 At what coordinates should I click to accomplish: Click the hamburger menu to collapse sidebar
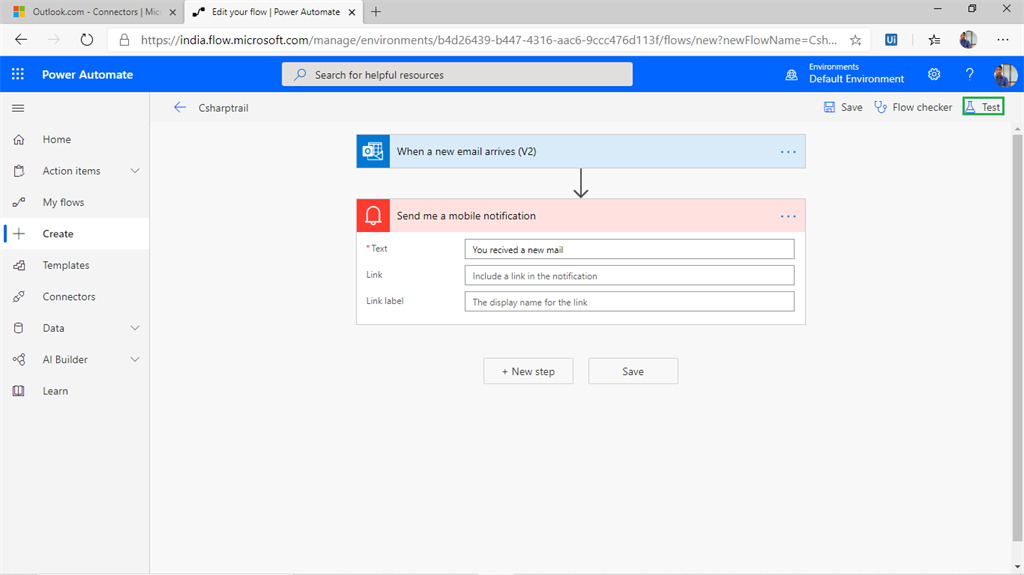tap(18, 108)
